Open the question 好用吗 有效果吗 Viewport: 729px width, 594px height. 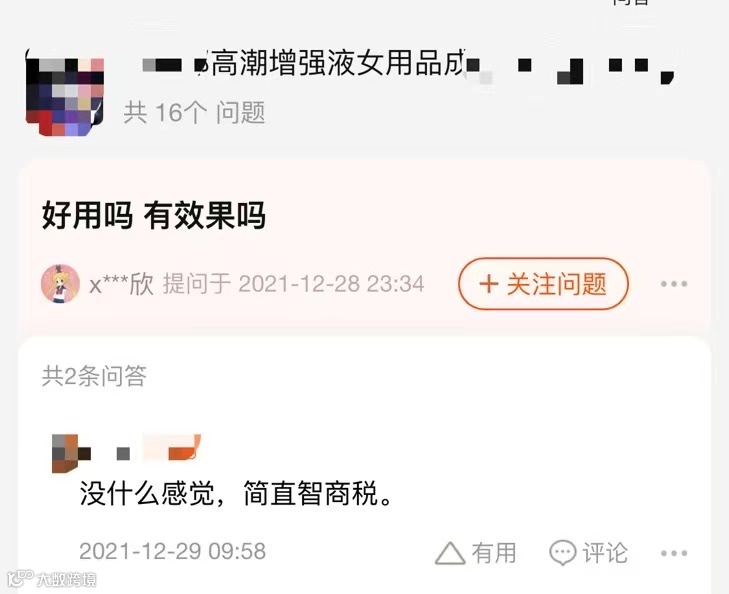(154, 215)
